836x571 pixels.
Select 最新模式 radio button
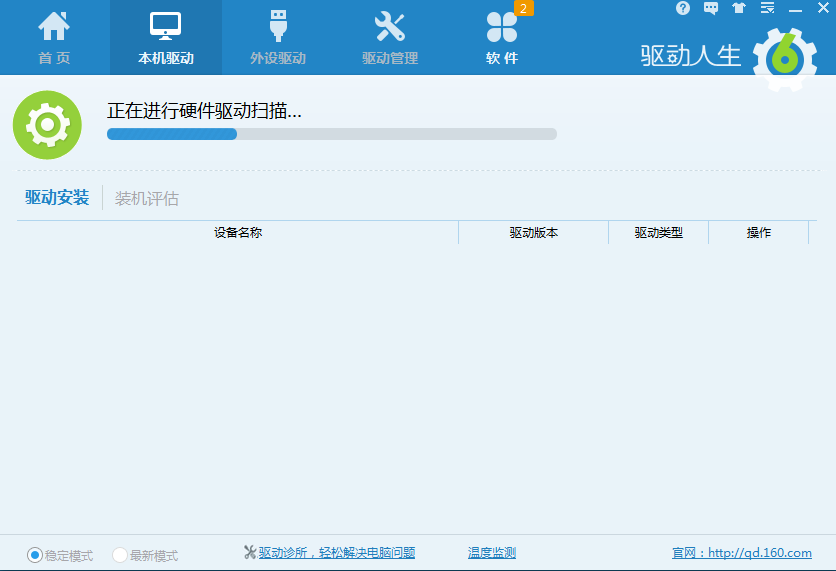point(120,555)
